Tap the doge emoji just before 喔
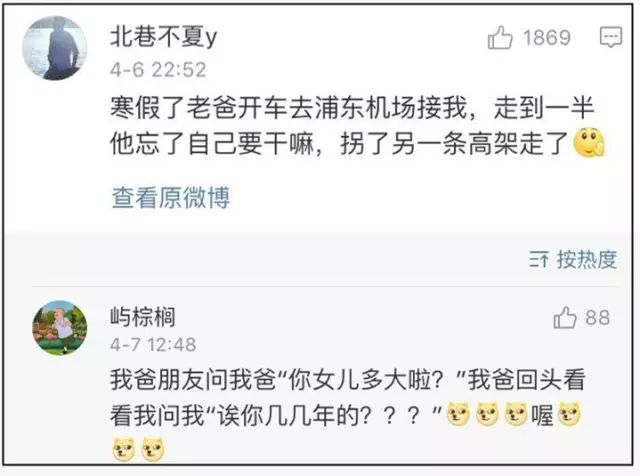 516,414
